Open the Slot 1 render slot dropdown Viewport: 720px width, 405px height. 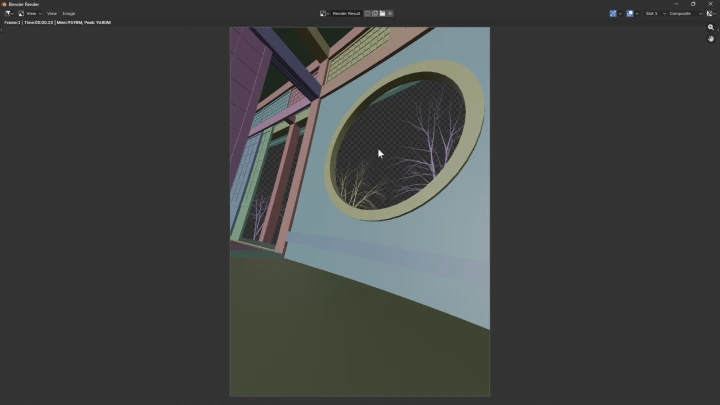[655, 14]
